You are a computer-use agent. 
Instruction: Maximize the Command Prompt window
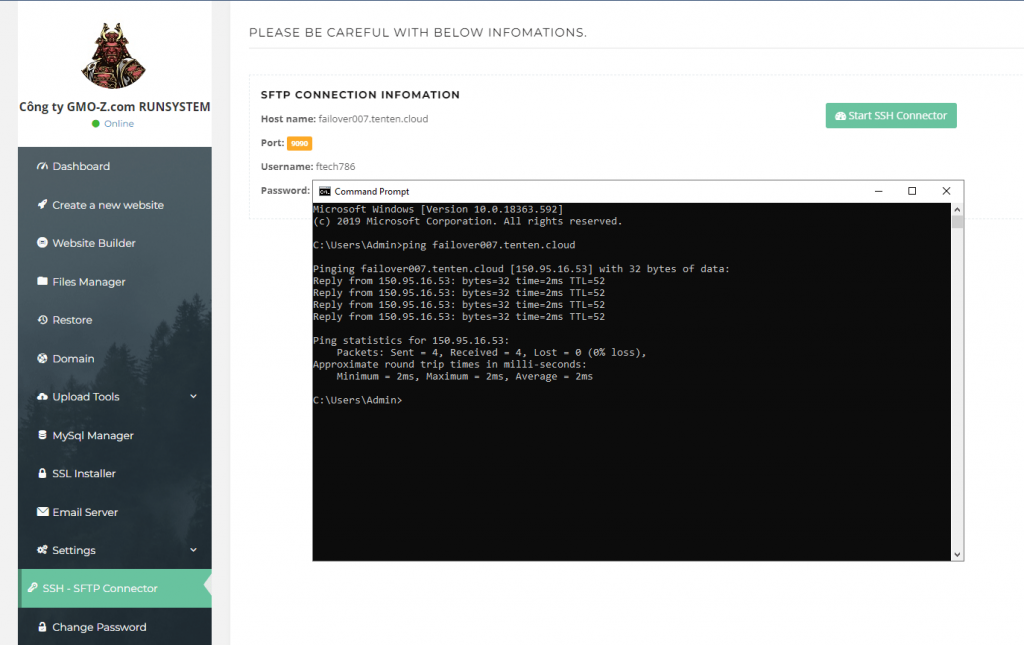pyautogui.click(x=912, y=191)
